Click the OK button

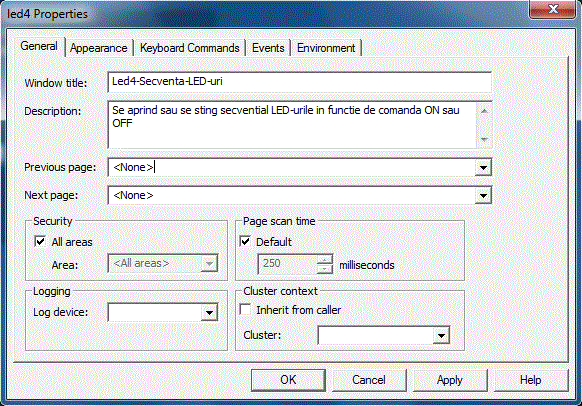(288, 380)
